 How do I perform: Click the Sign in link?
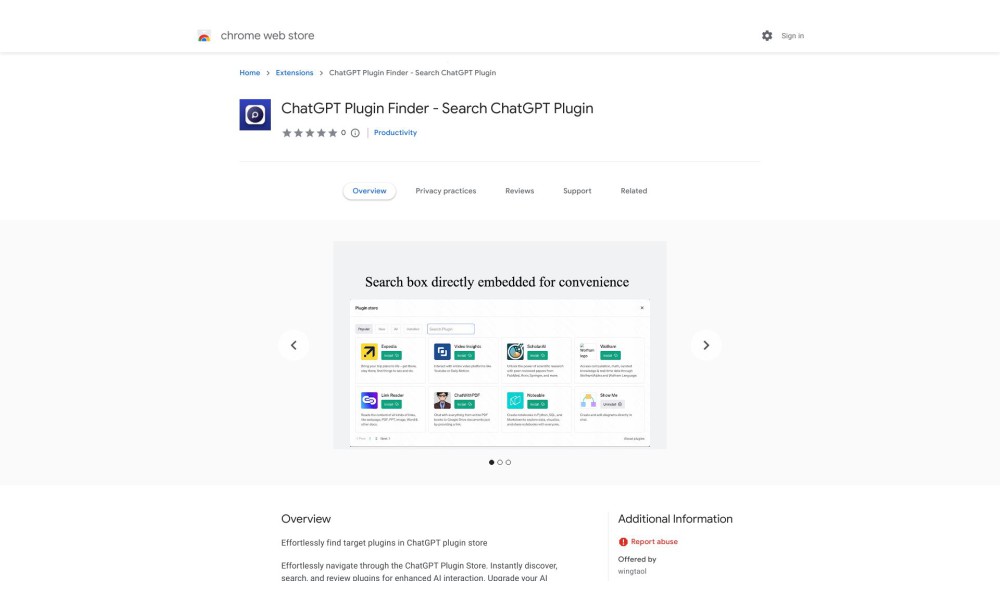(x=792, y=36)
